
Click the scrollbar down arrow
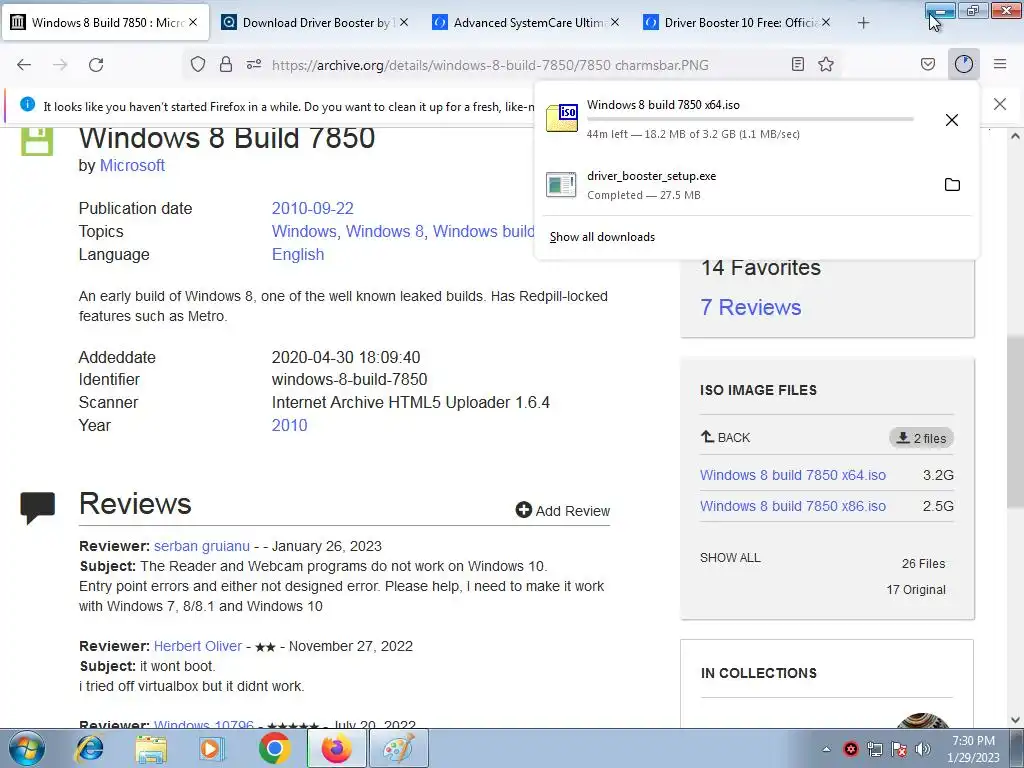tap(1015, 720)
